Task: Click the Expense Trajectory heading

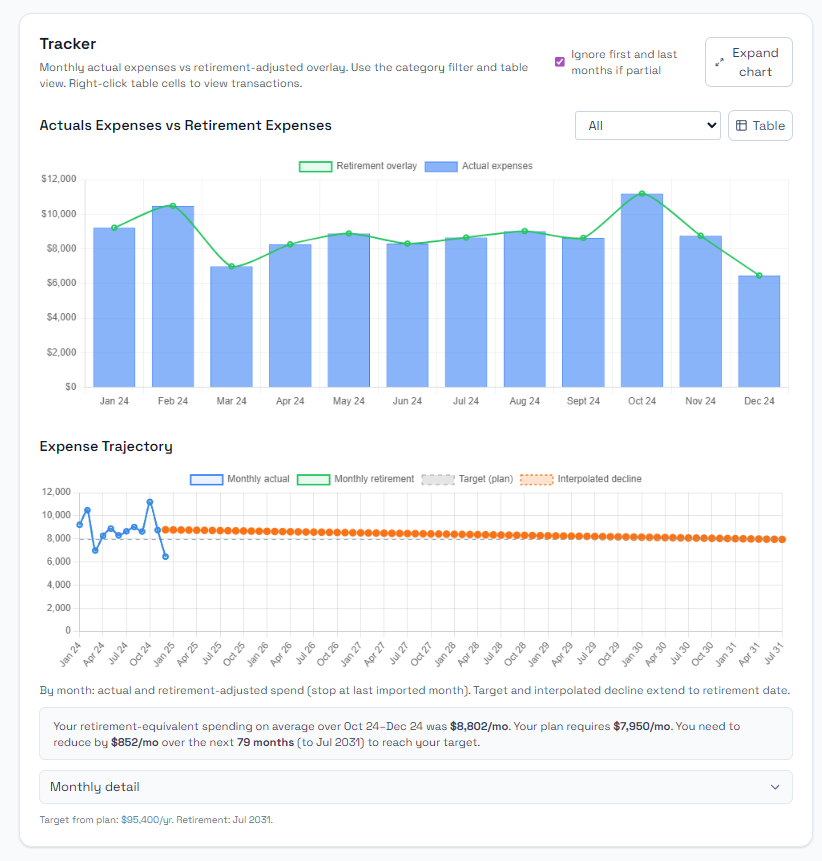Action: pyautogui.click(x=106, y=446)
